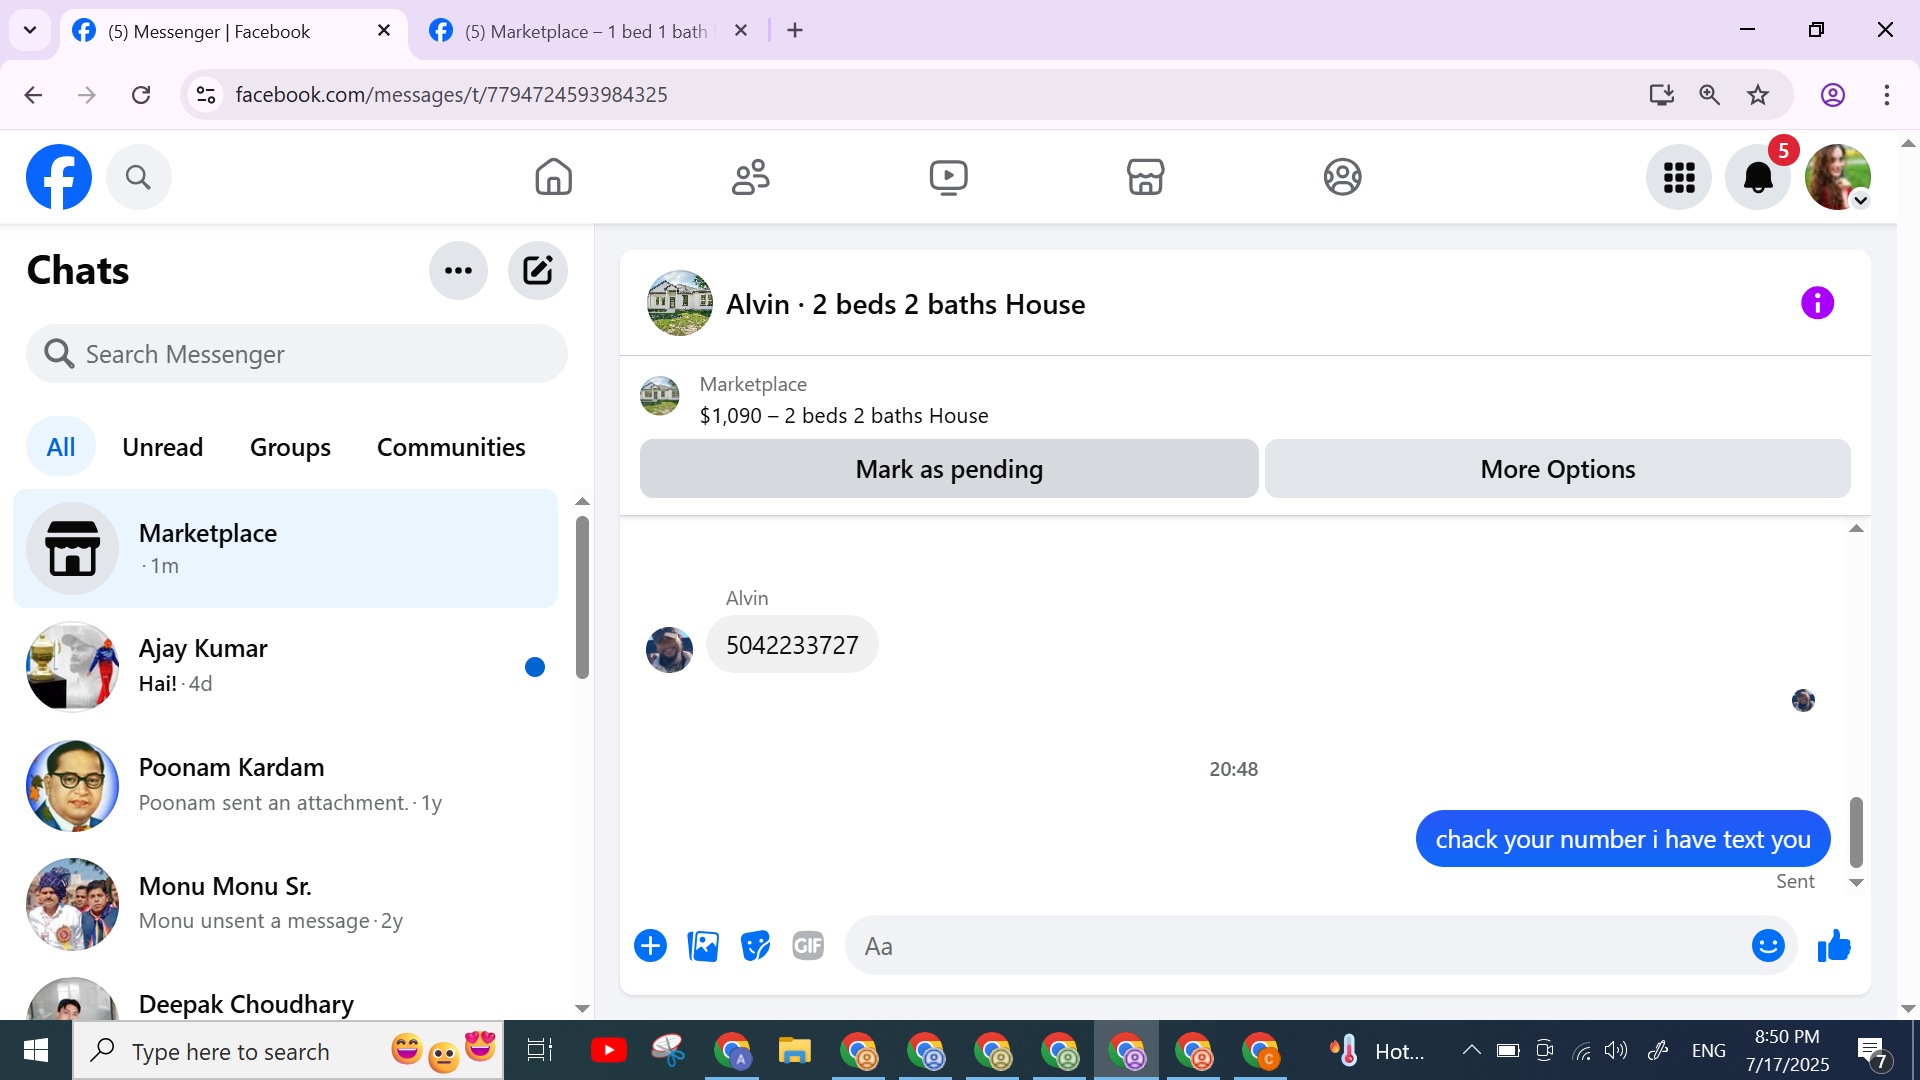Open YouTube from the taskbar
1920x1080 pixels.
pyautogui.click(x=608, y=1050)
